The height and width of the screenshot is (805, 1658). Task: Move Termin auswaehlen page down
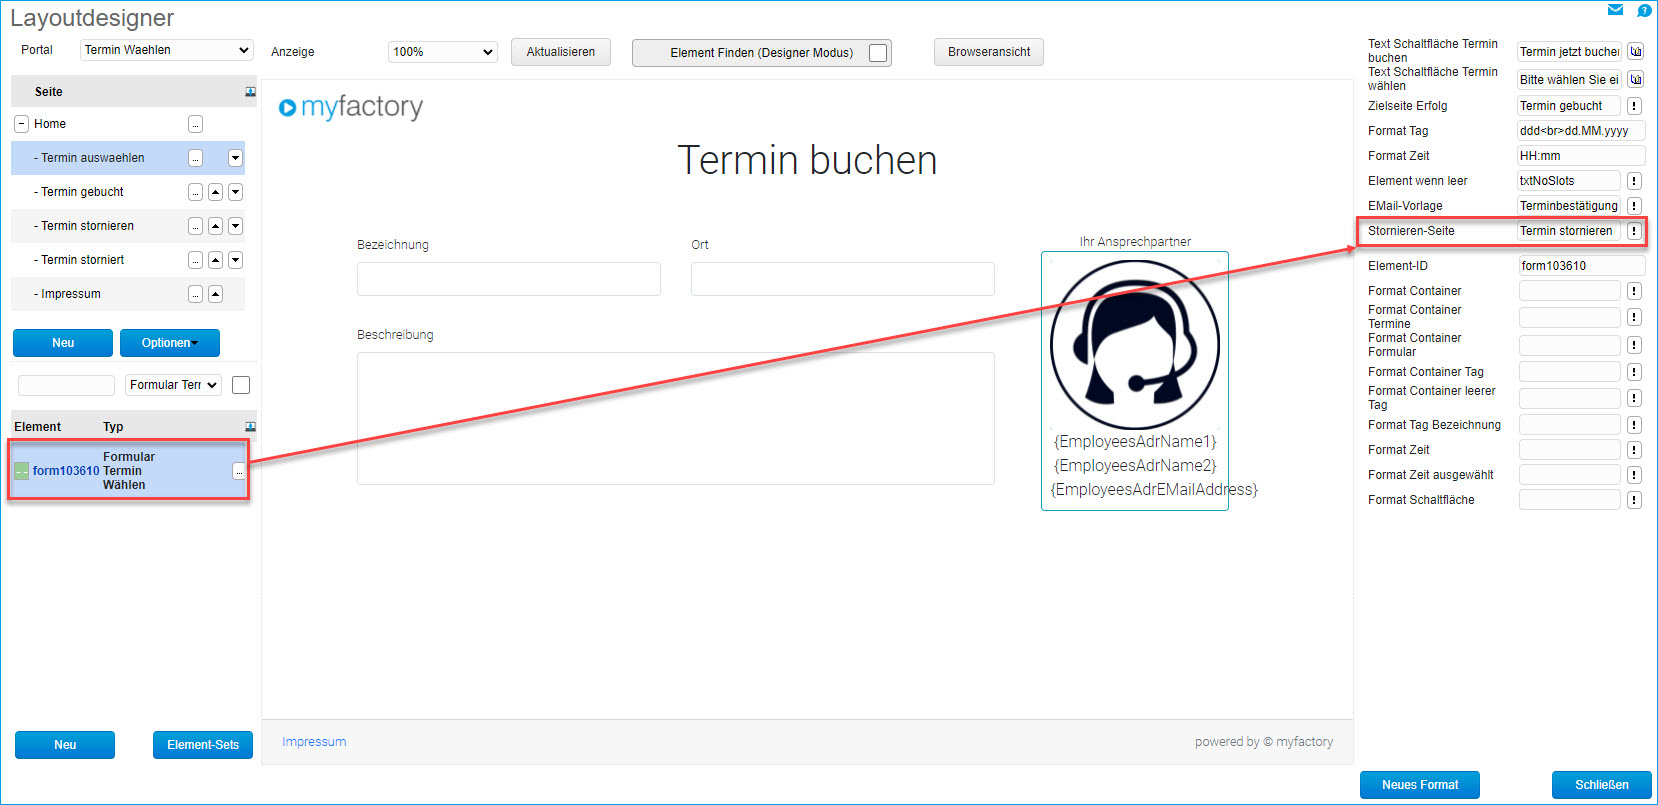point(235,158)
